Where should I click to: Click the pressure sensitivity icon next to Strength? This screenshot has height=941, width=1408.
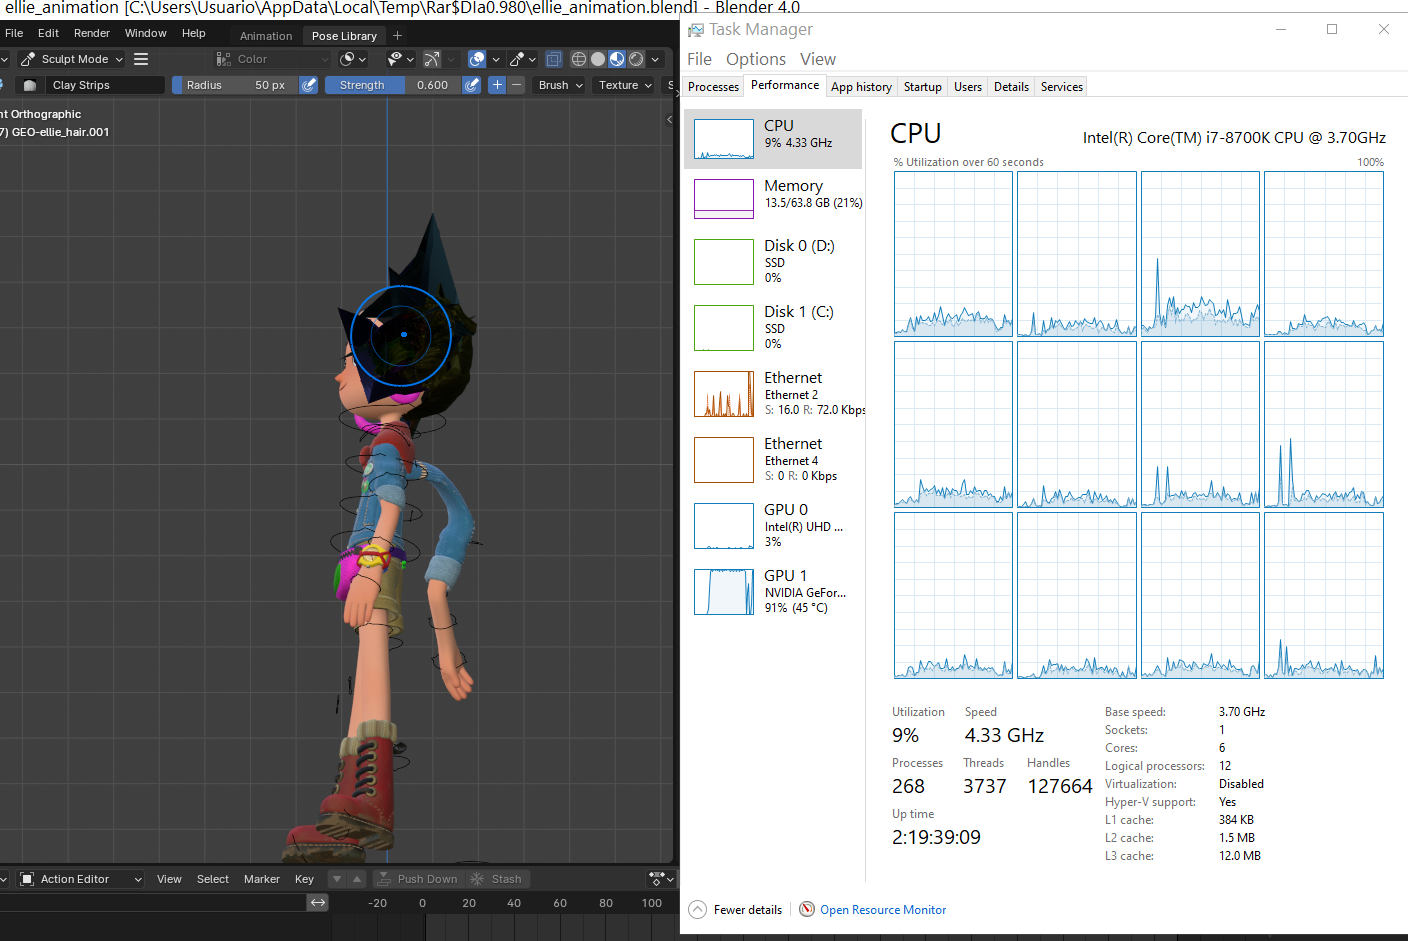472,85
